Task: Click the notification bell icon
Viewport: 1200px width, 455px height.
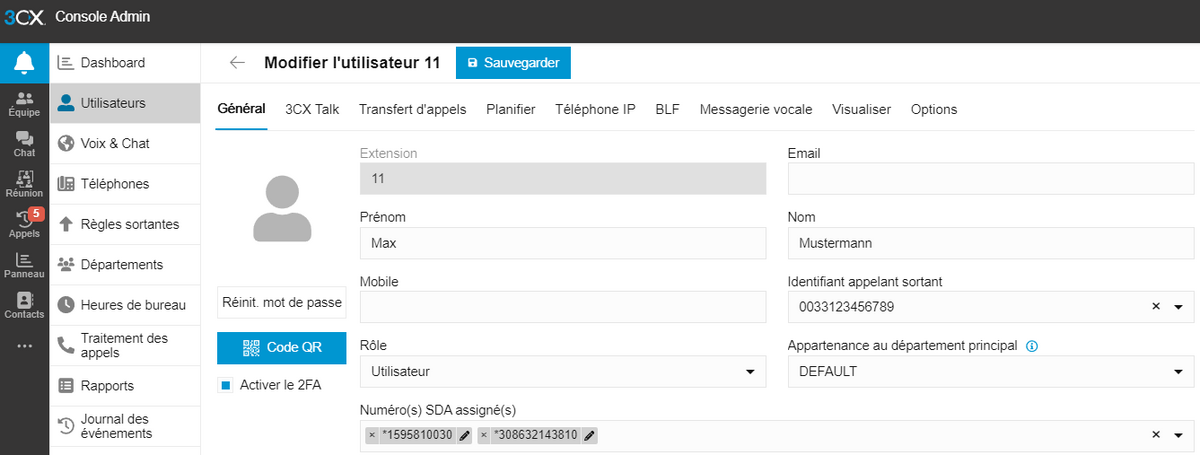Action: [24, 63]
